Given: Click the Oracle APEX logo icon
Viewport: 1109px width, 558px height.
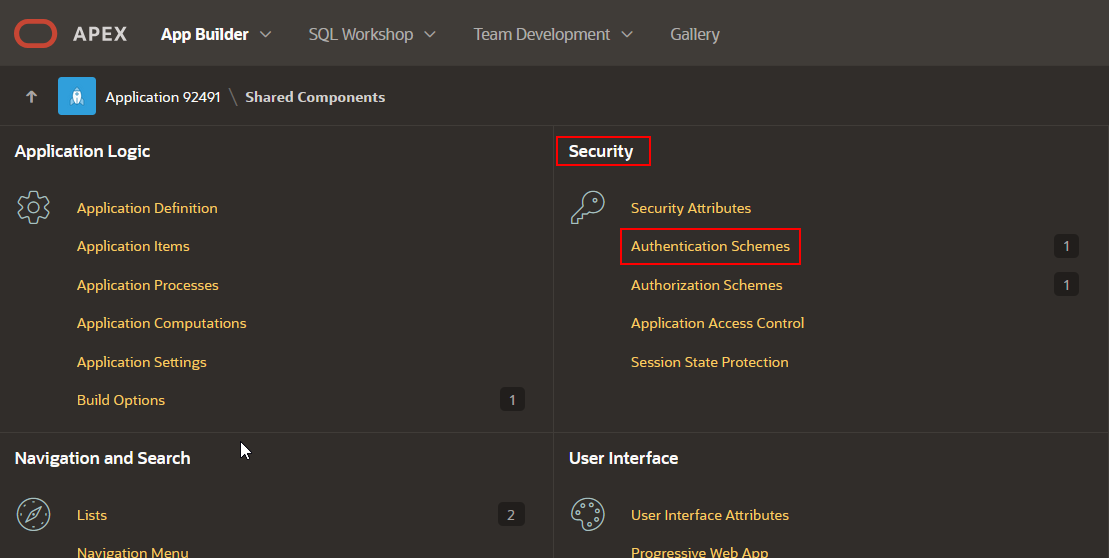Looking at the screenshot, I should [35, 34].
